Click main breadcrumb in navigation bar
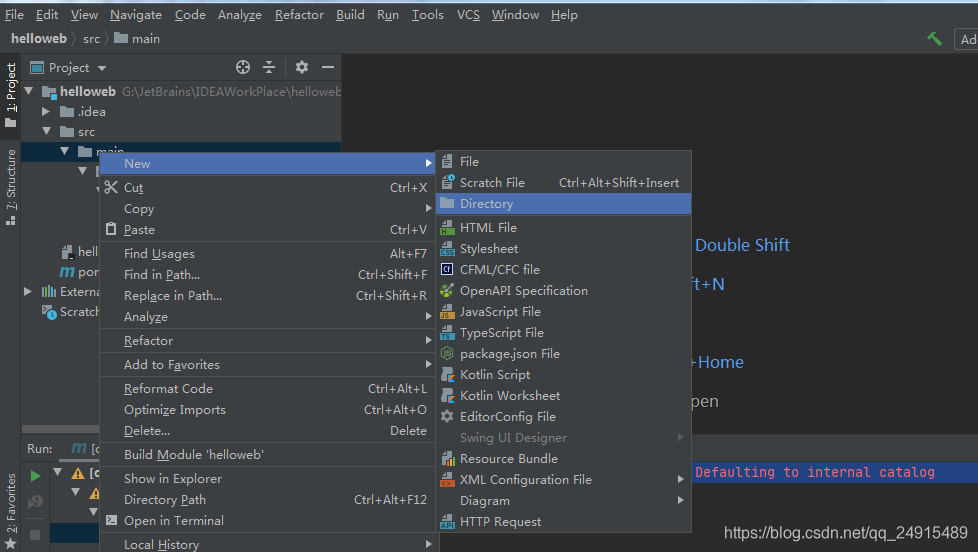 click(x=137, y=39)
